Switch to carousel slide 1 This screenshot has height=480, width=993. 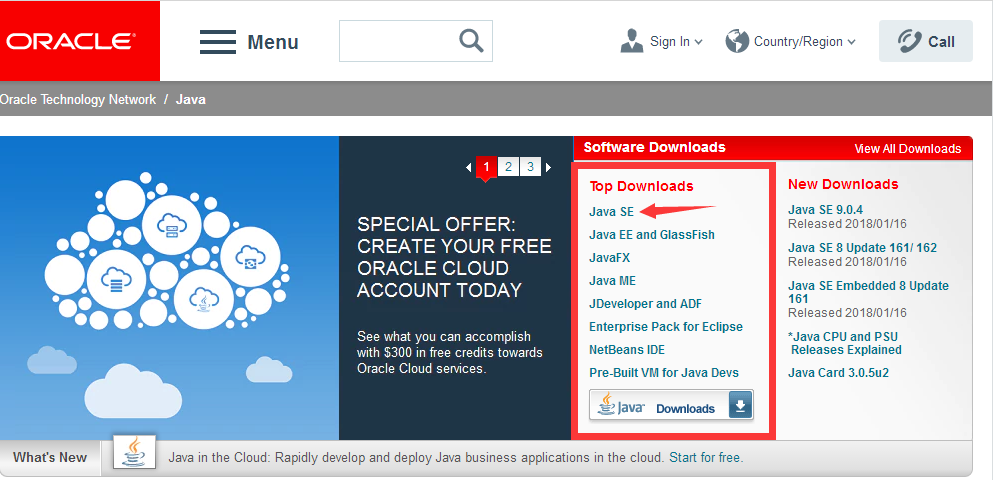point(486,168)
